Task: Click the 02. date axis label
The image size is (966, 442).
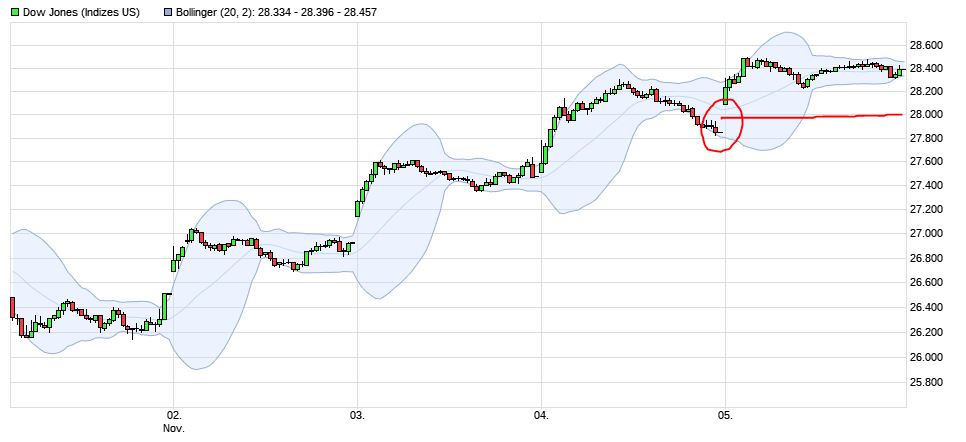Action: coord(174,415)
